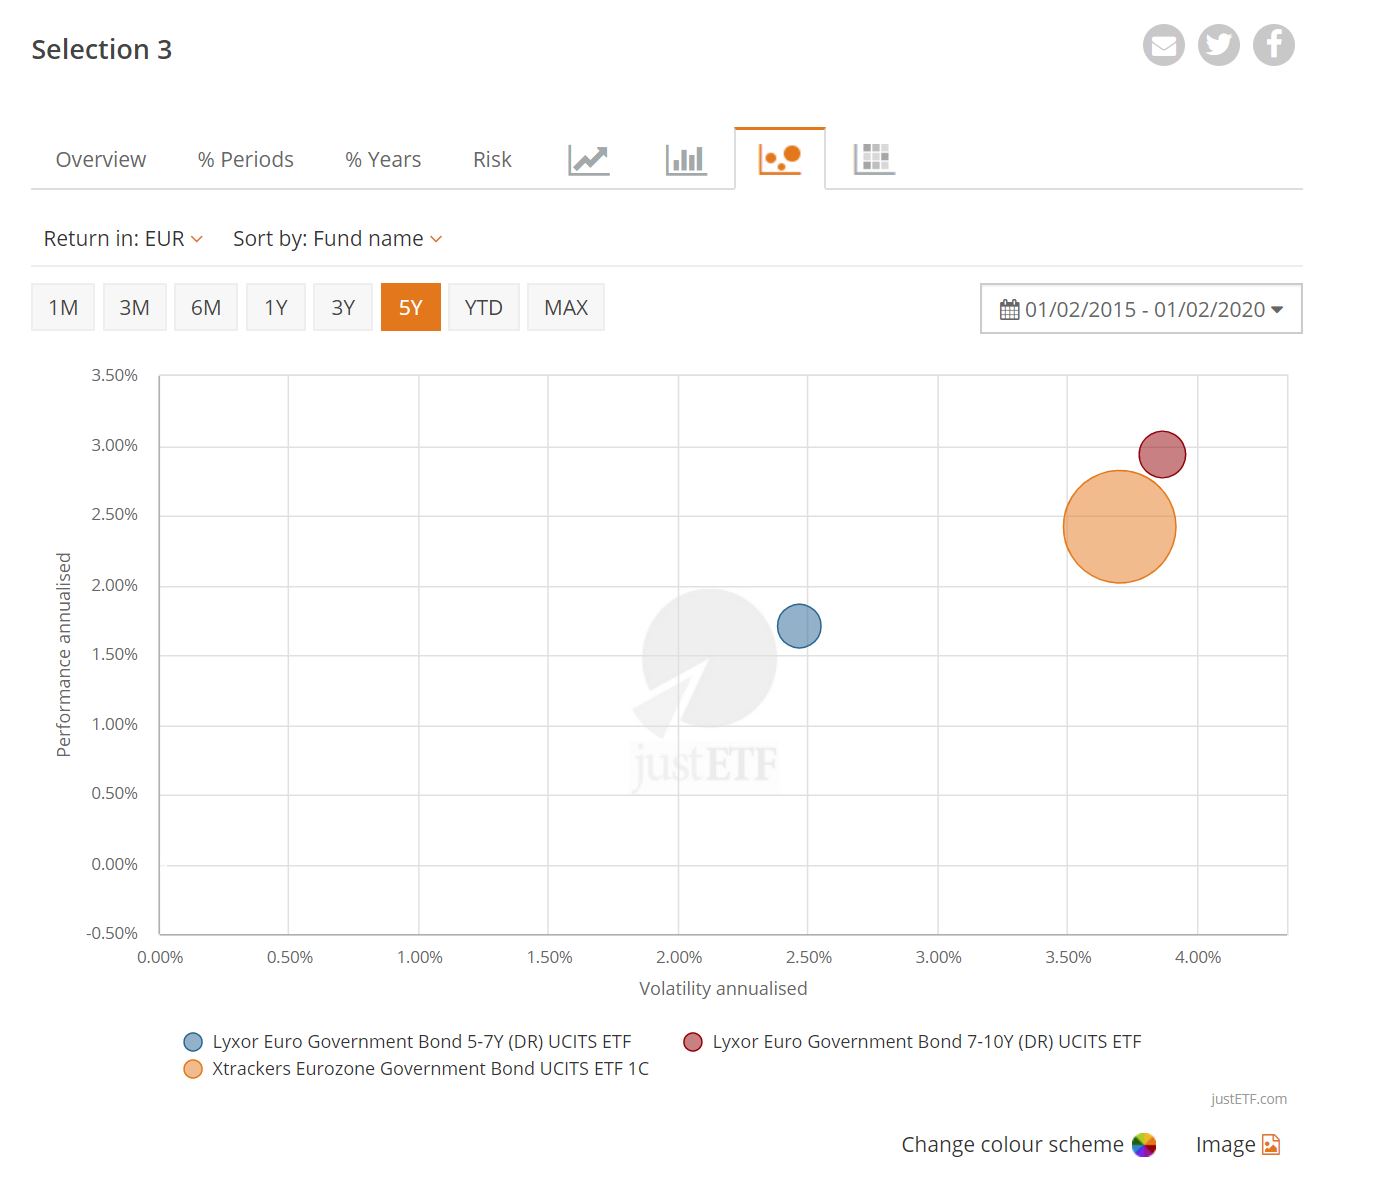Share selection on Twitter
Screen dimensions: 1380x1199
click(1218, 45)
